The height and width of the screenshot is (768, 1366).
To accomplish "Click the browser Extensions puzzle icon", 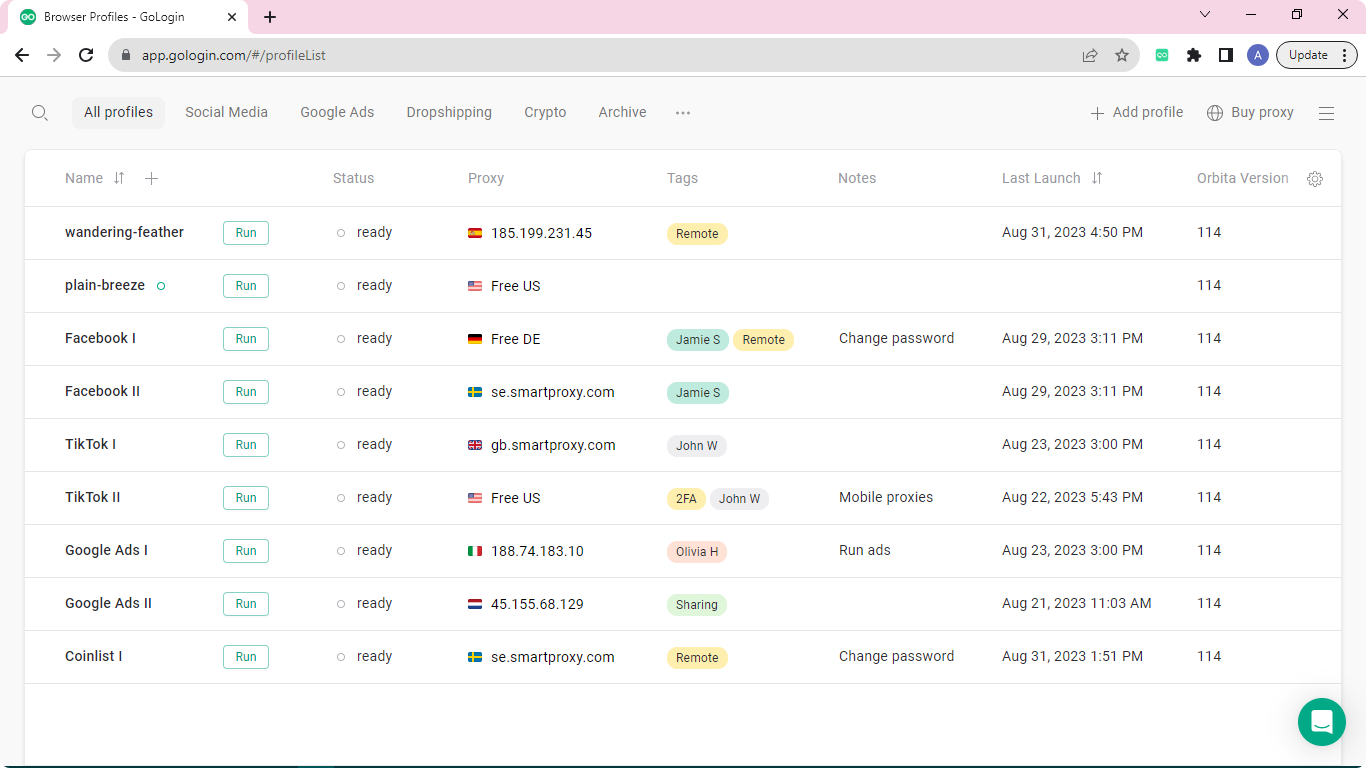I will click(x=1193, y=56).
